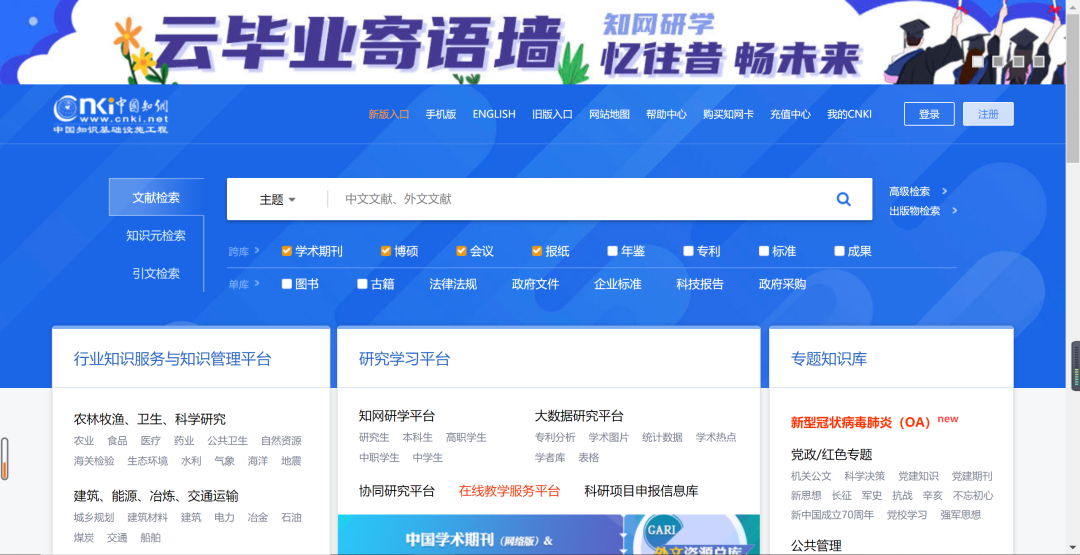The image size is (1080, 555).
Task: Click the 中国学术期刊 promotional banner
Action: pos(480,535)
